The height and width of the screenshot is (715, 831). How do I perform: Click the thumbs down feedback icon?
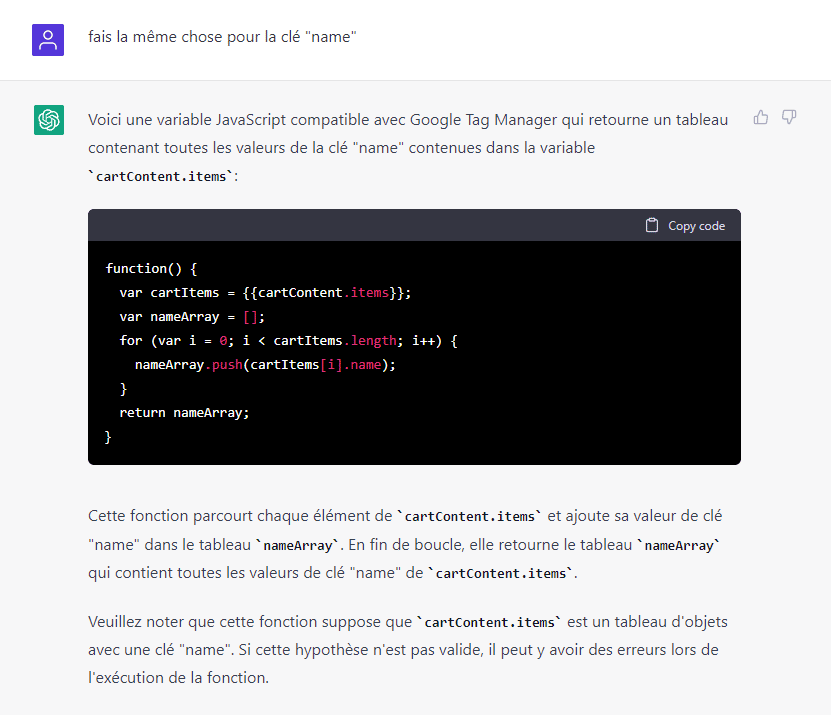789,117
